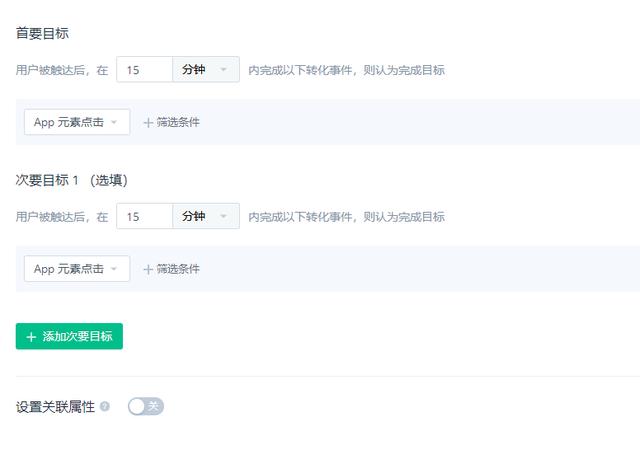Click the 筛选条件 link text under 首要目标
Screen dimensions: 640x464
click(178, 122)
